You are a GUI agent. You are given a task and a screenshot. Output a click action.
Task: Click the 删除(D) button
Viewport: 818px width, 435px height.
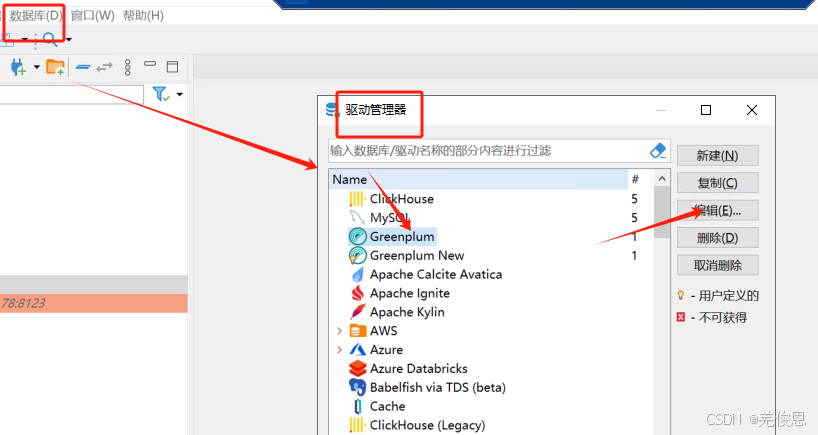point(717,238)
